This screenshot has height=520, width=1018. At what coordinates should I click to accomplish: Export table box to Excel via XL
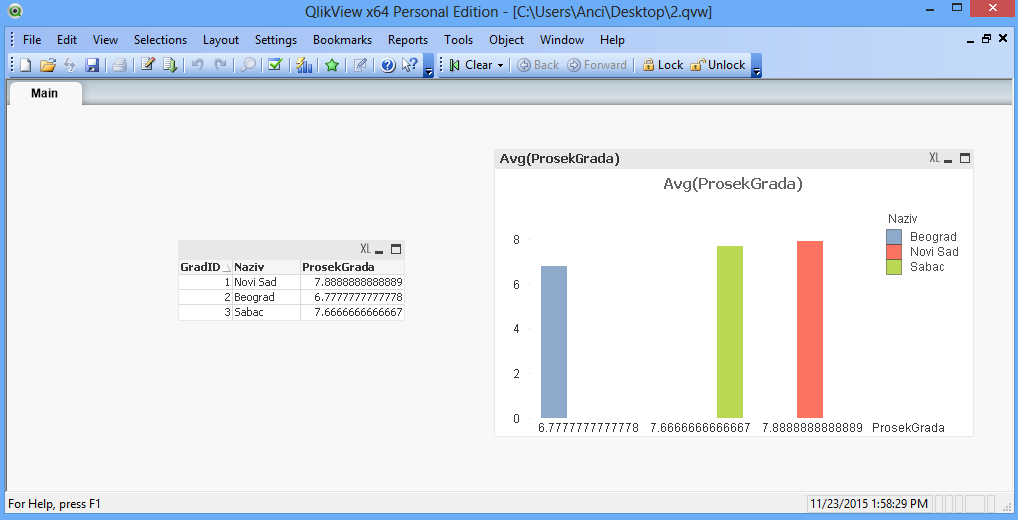click(366, 249)
